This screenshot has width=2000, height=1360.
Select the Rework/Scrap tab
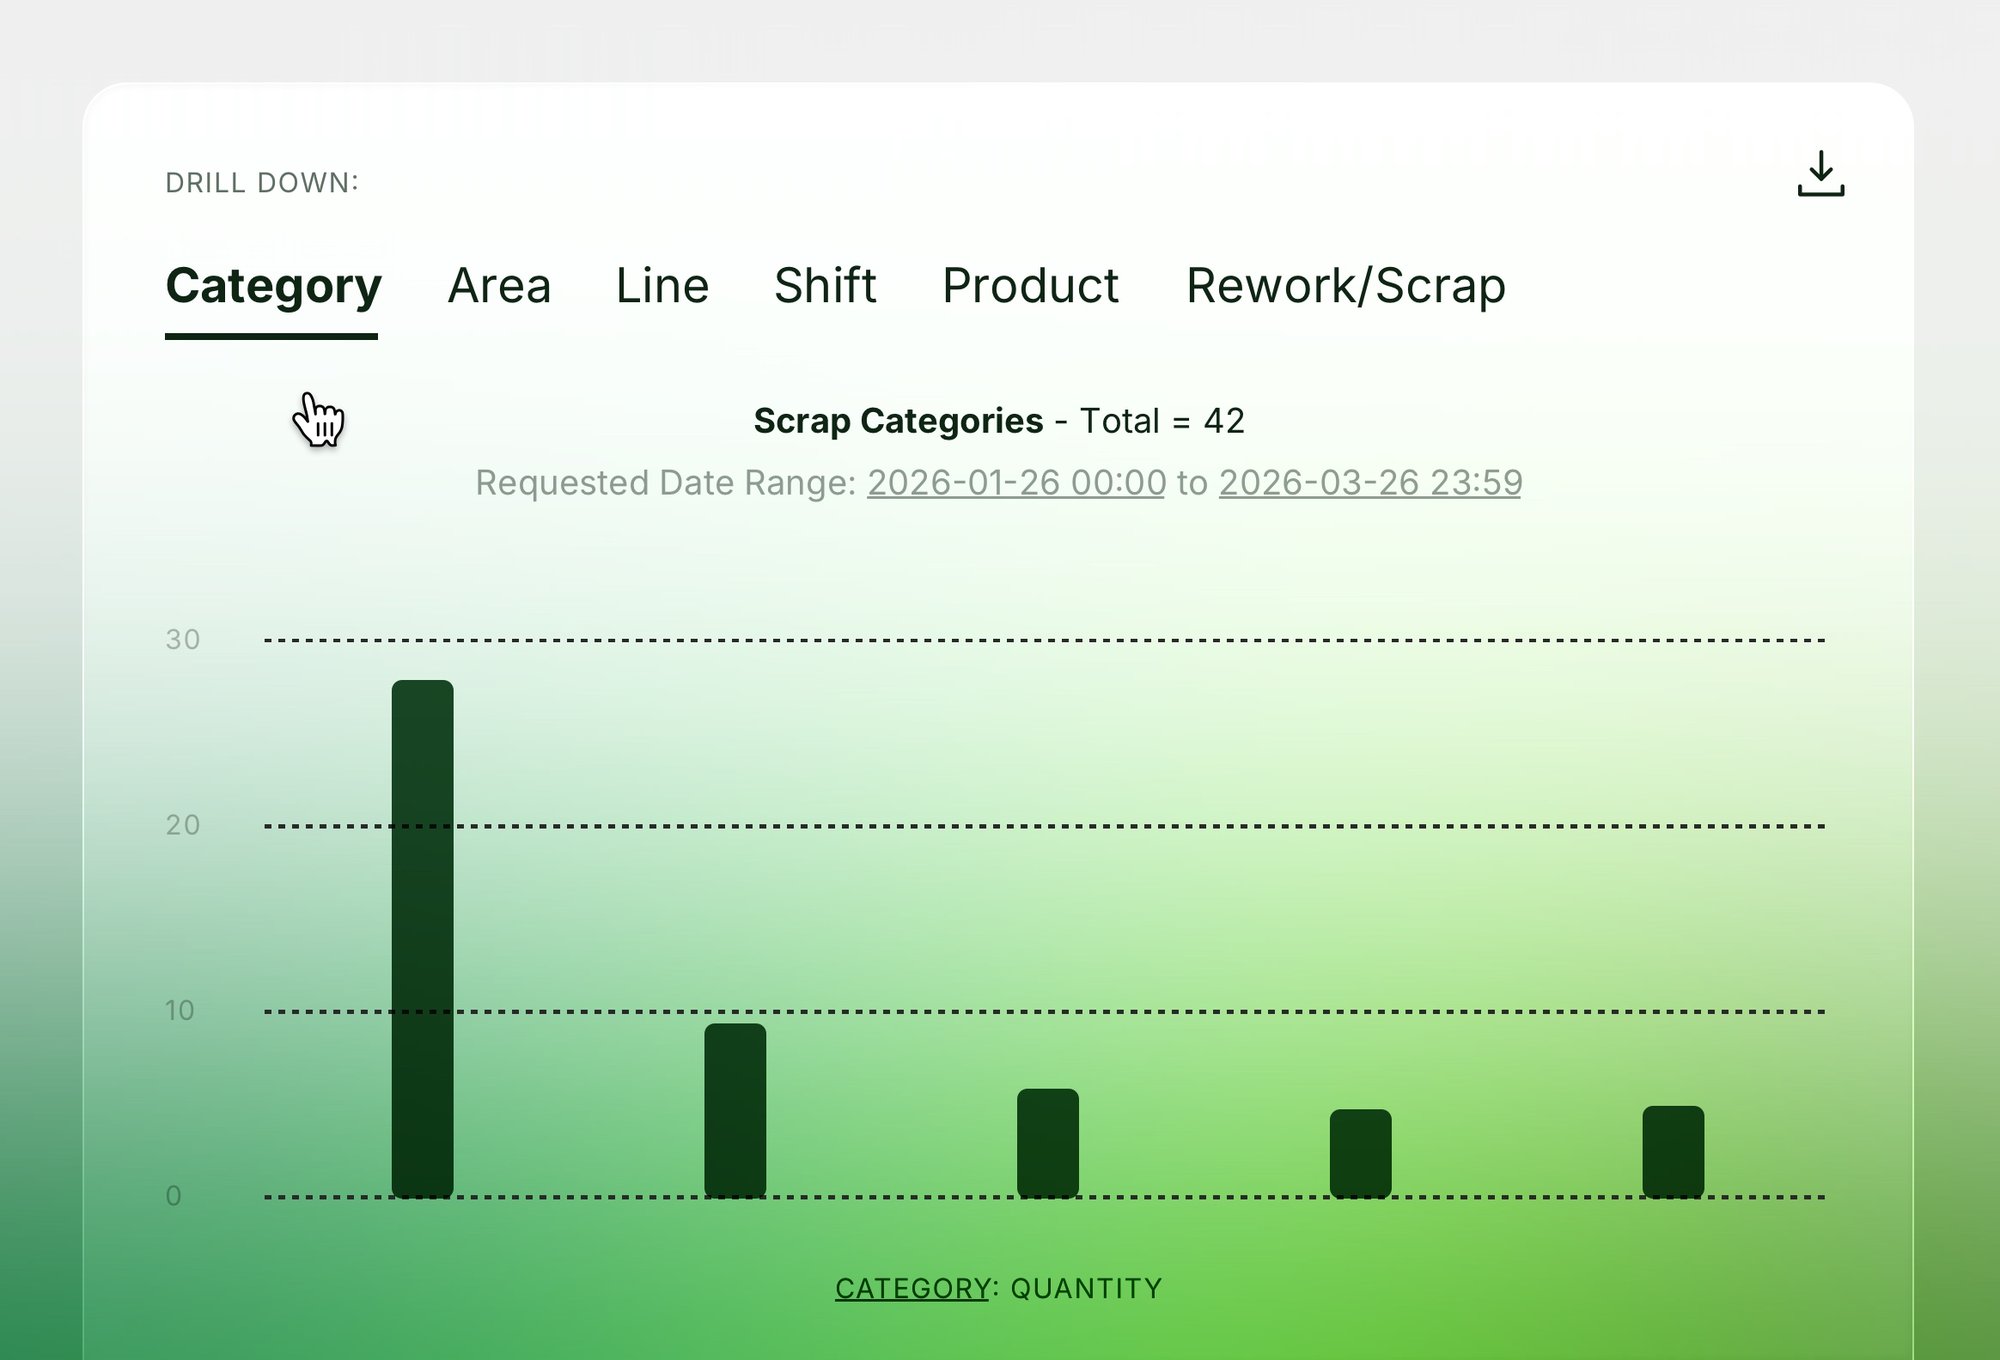pyautogui.click(x=1345, y=286)
